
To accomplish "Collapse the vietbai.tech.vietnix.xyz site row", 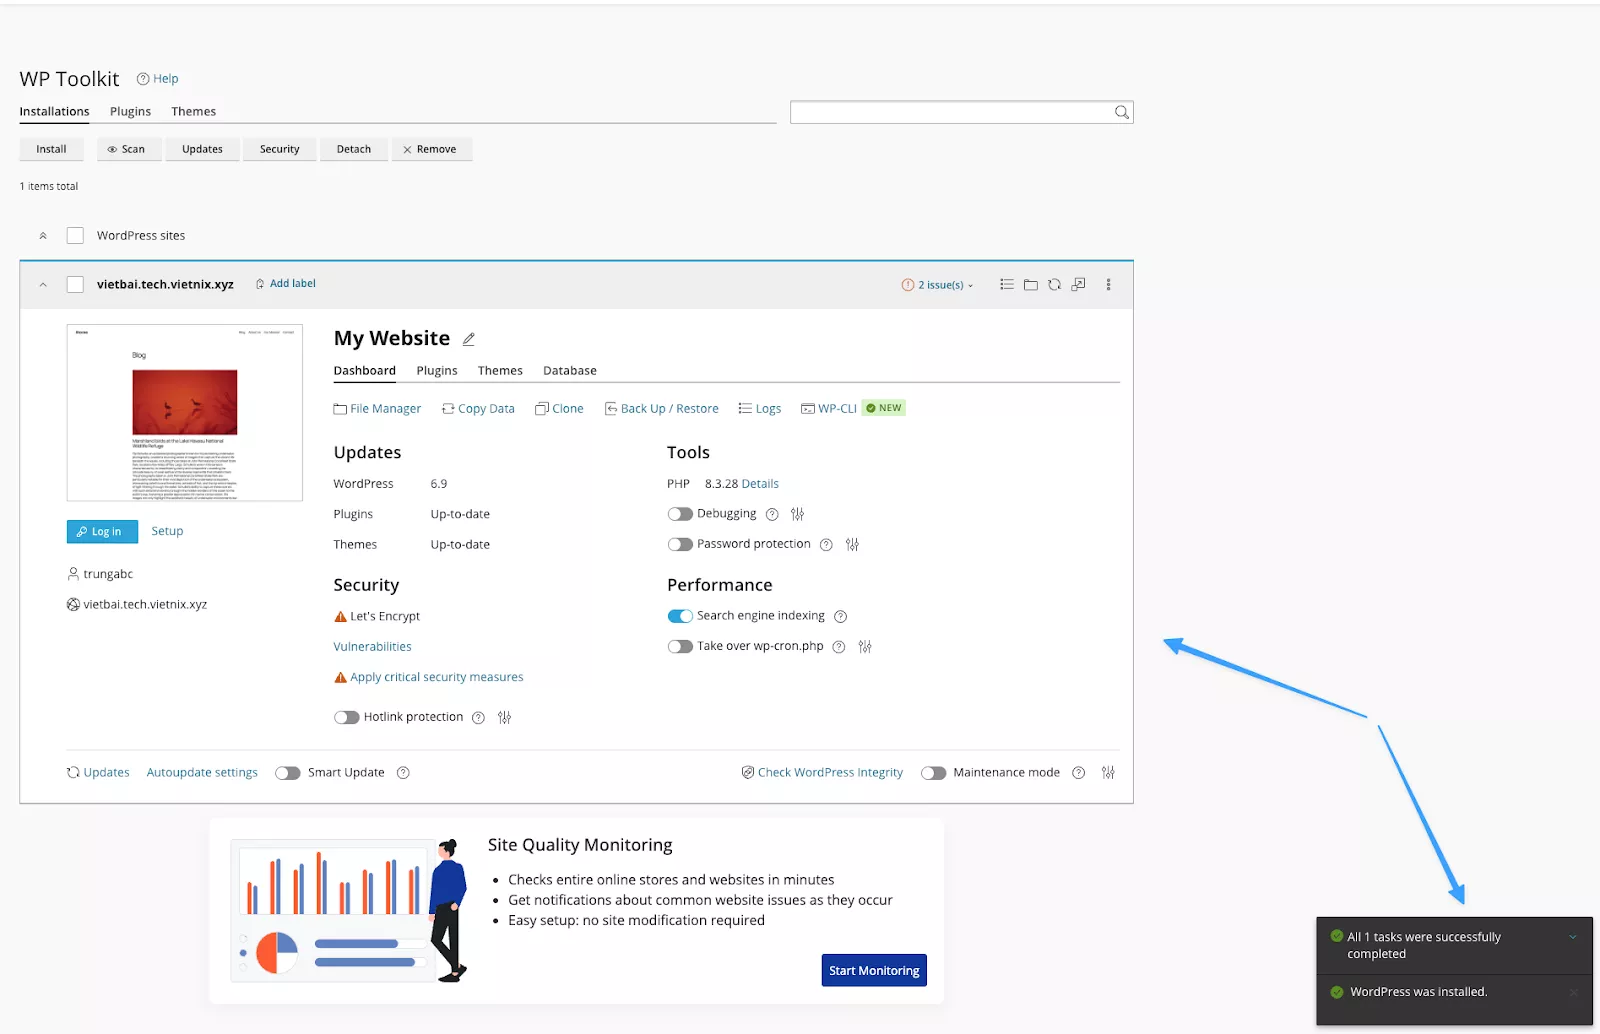I will pos(43,285).
